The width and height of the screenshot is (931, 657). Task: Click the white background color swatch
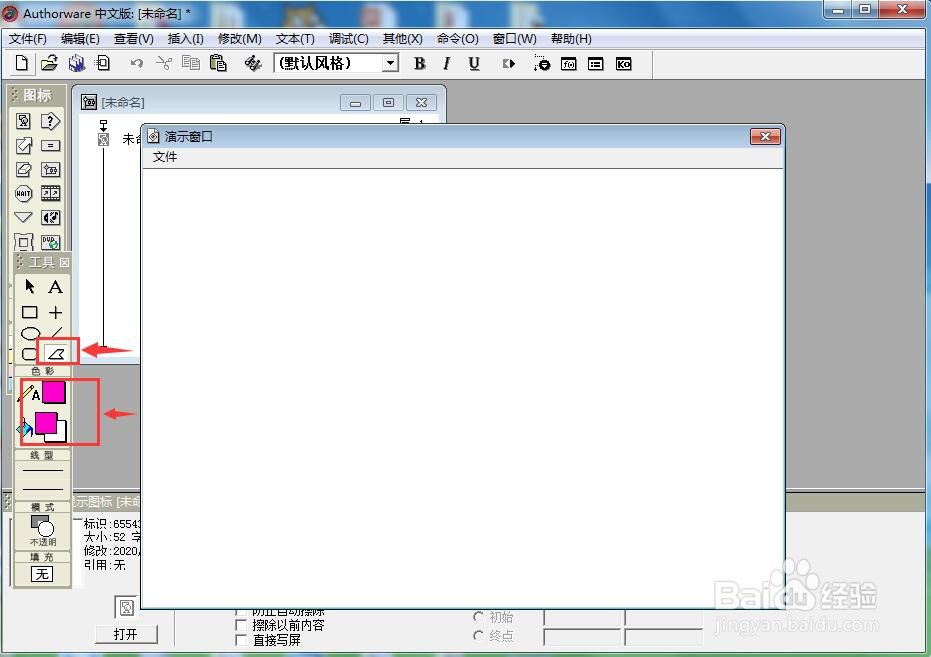point(61,436)
